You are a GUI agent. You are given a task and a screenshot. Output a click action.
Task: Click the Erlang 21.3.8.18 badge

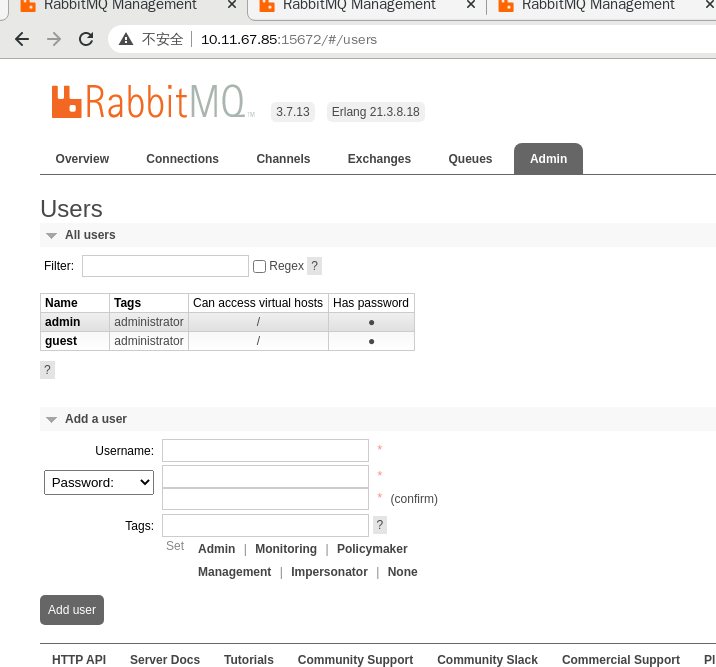pos(375,112)
